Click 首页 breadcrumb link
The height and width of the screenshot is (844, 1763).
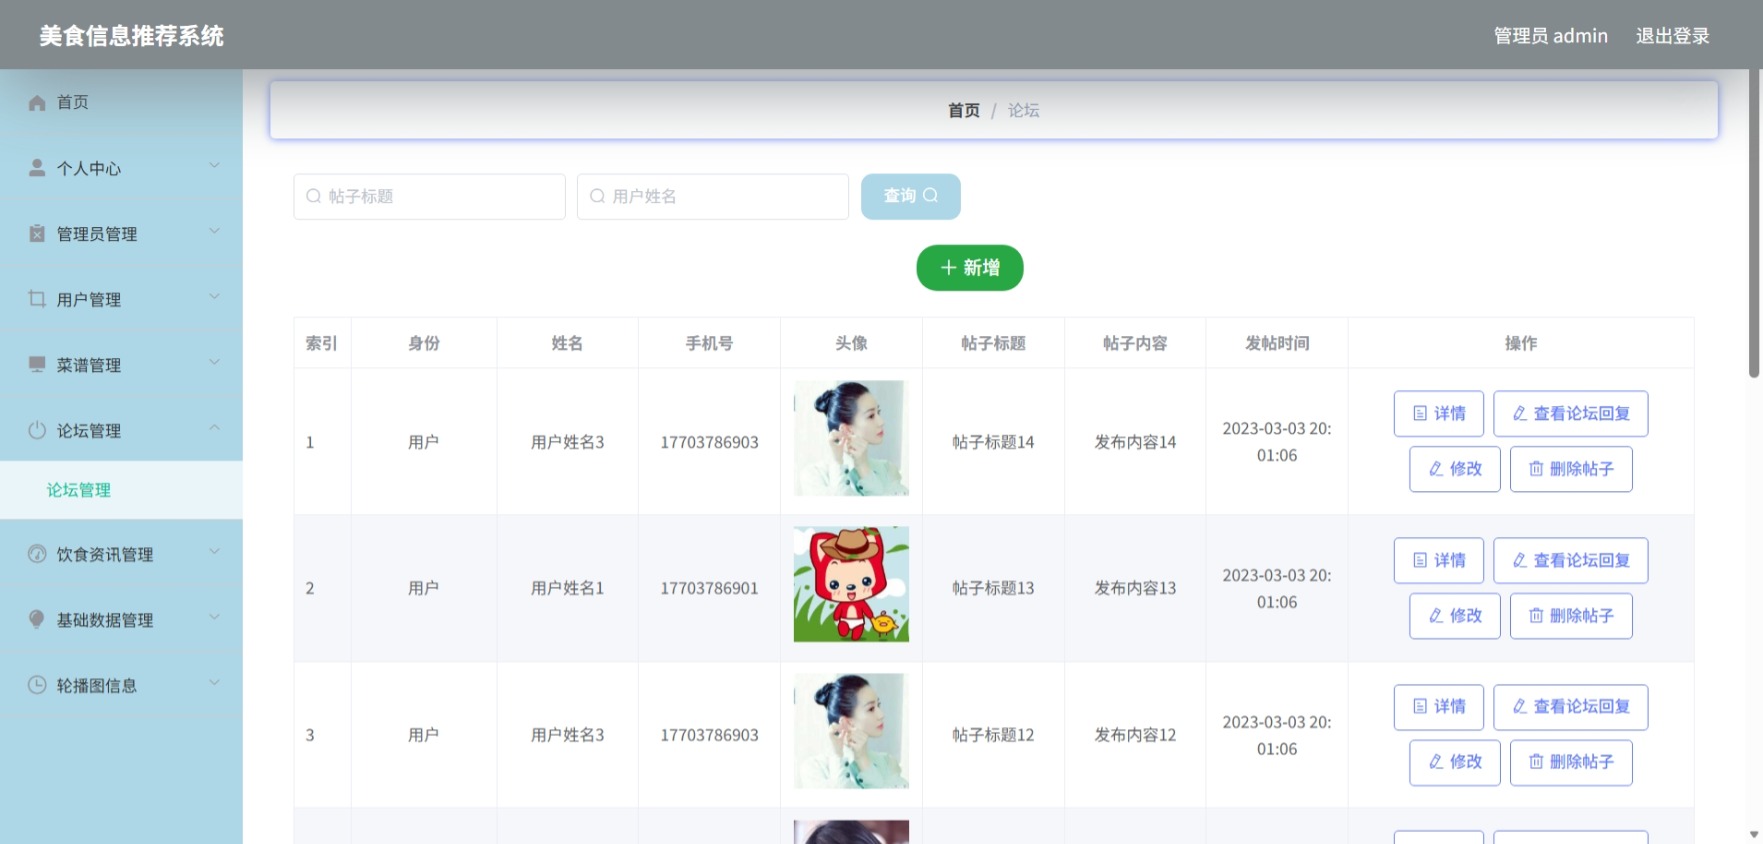coord(964,110)
